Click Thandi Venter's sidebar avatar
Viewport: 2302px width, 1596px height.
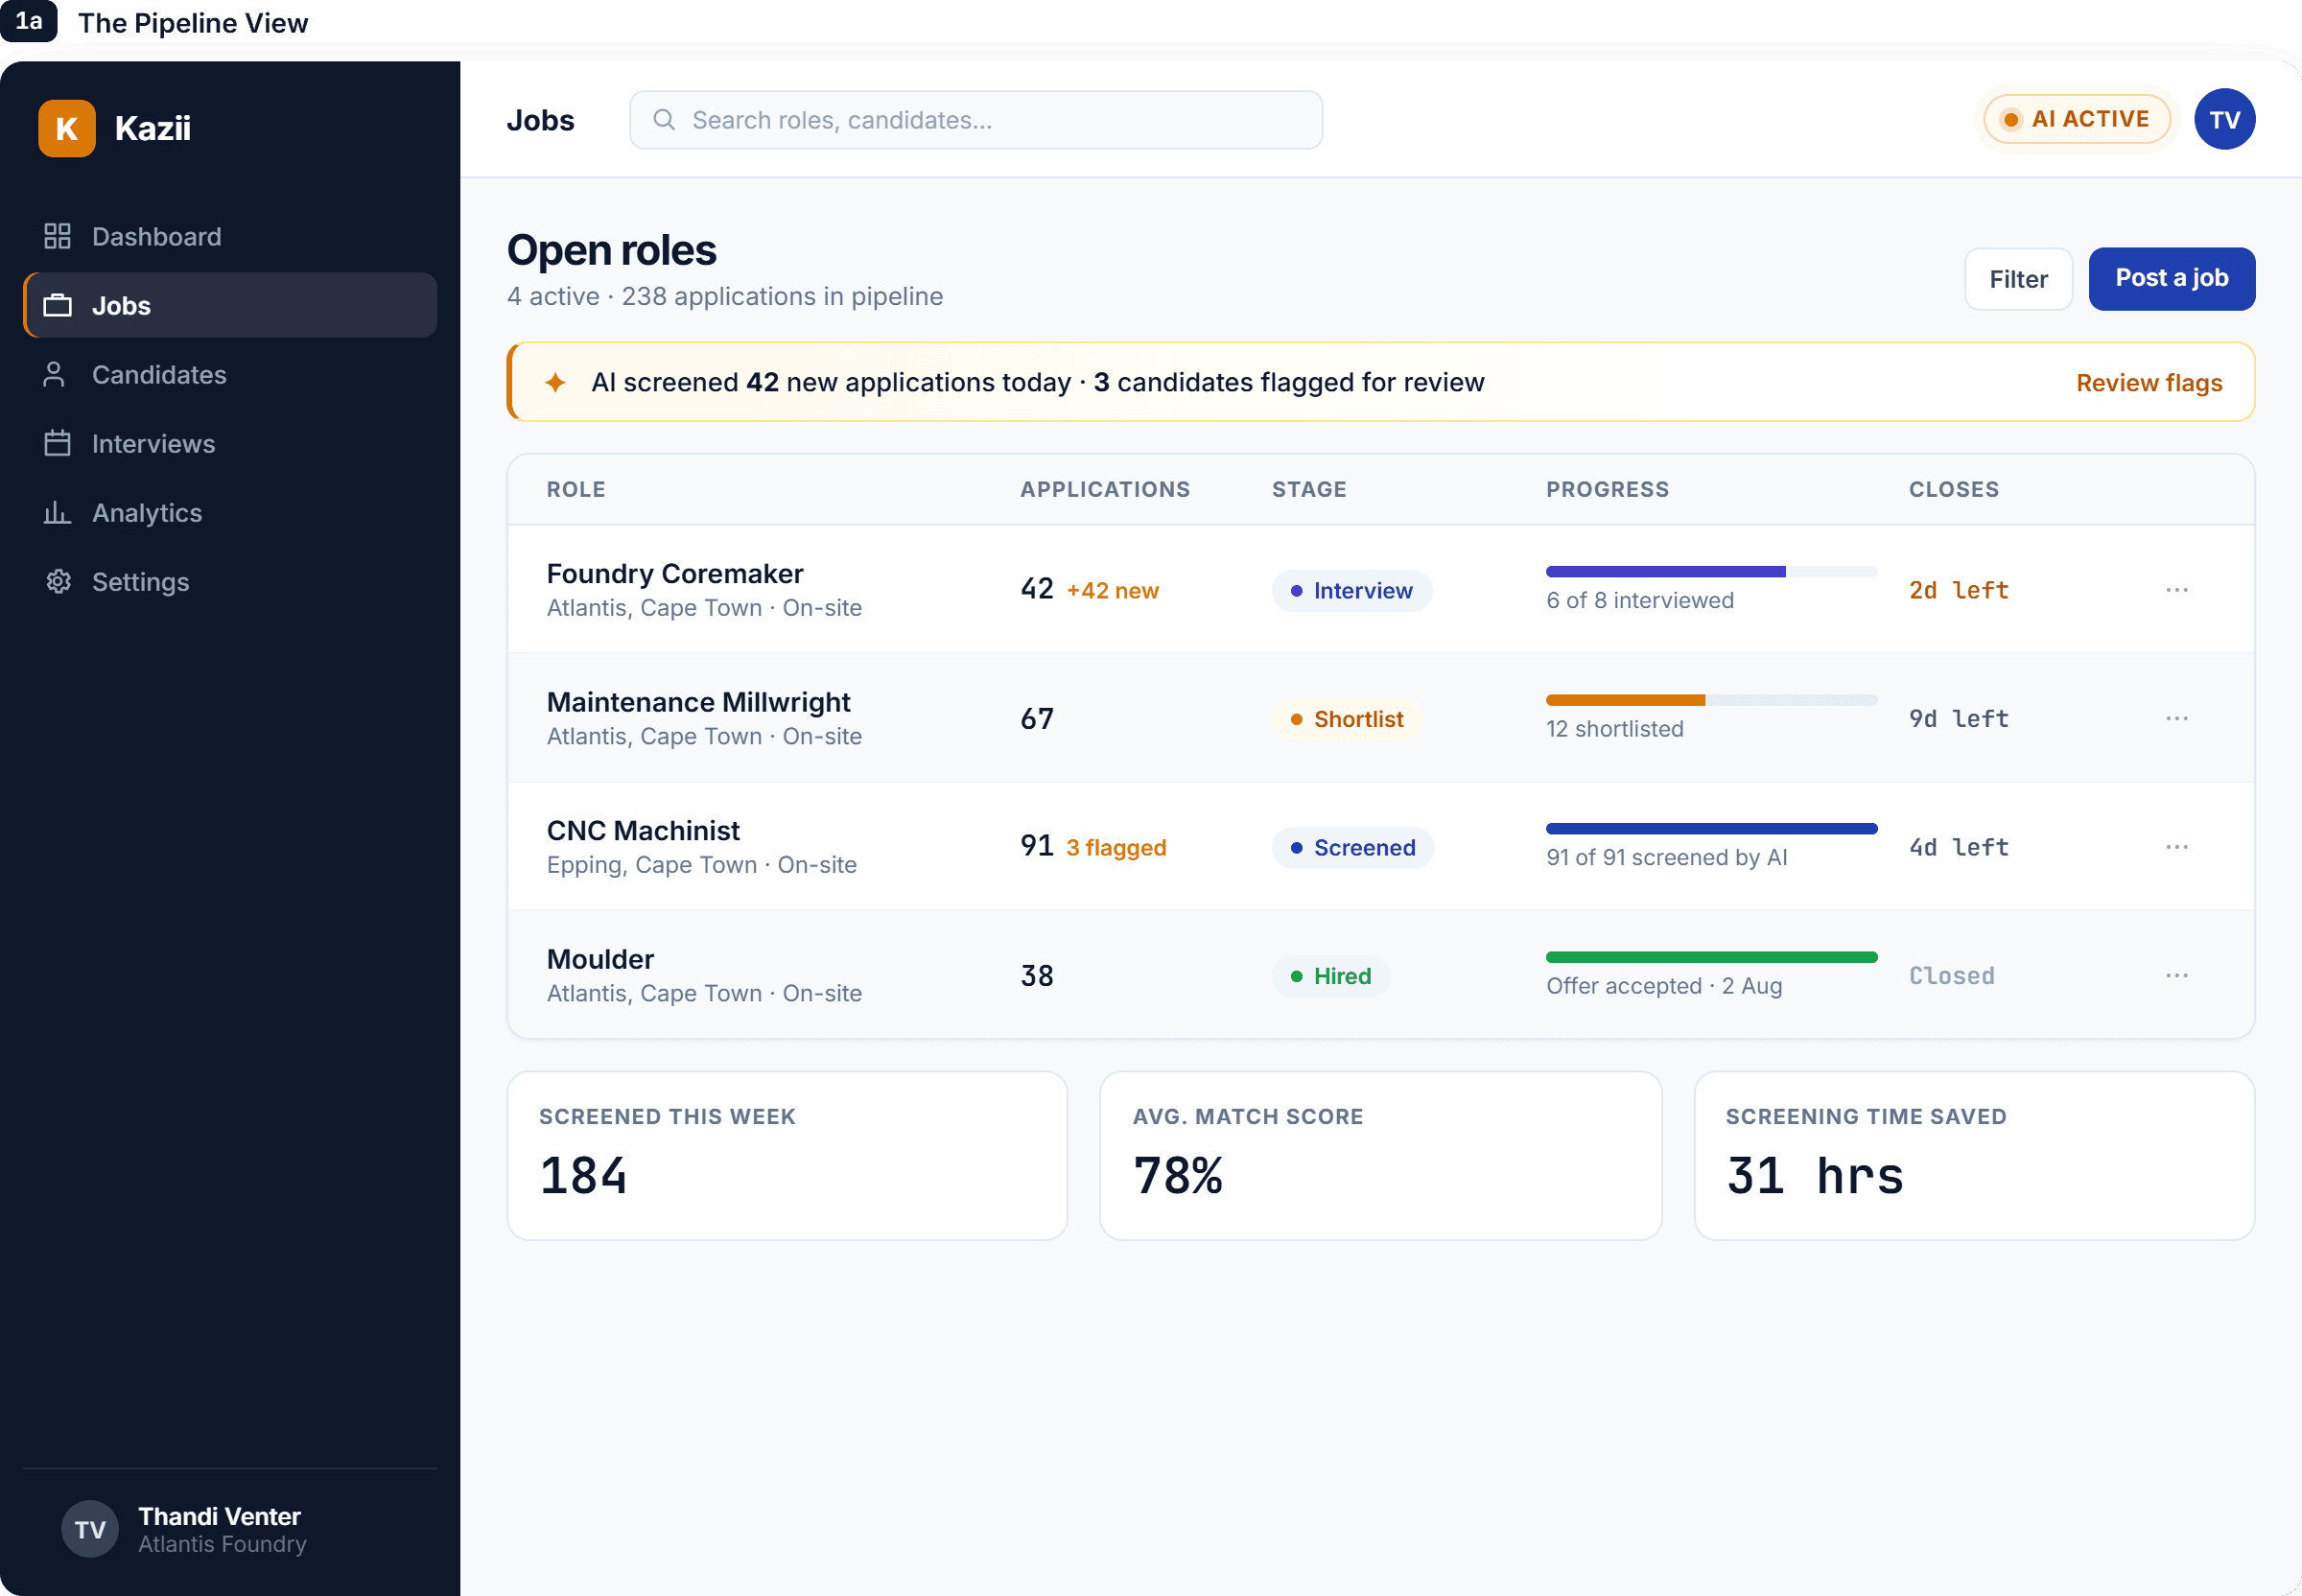tap(90, 1529)
